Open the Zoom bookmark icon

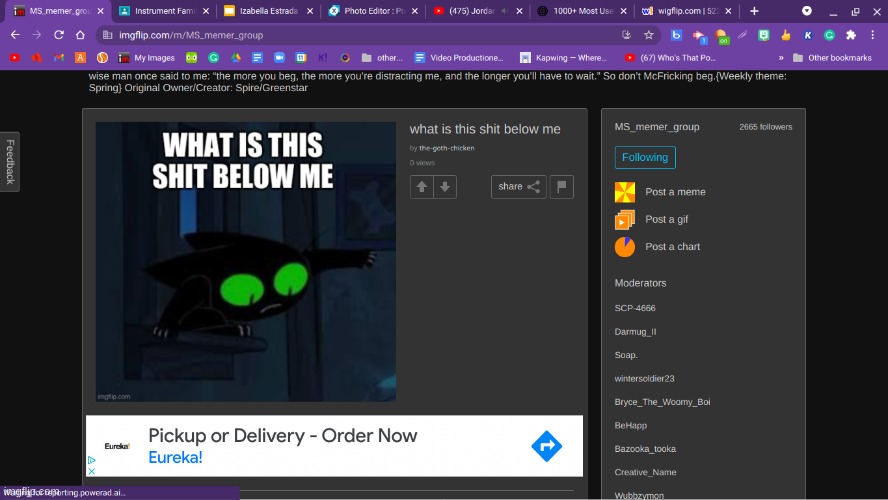279,58
